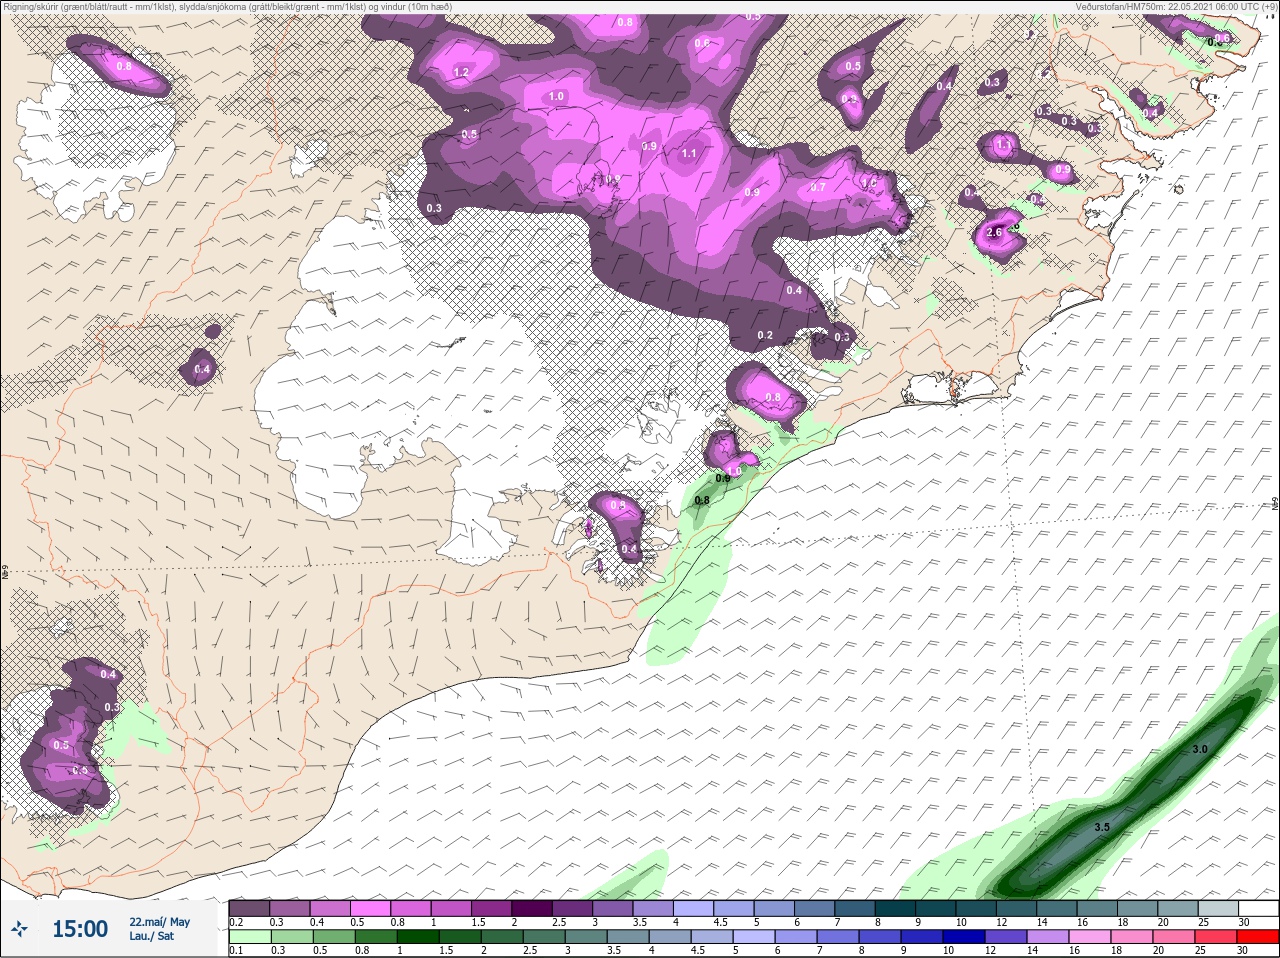Click the 1.2 precipitation value on the map
The height and width of the screenshot is (958, 1280).
point(461,72)
